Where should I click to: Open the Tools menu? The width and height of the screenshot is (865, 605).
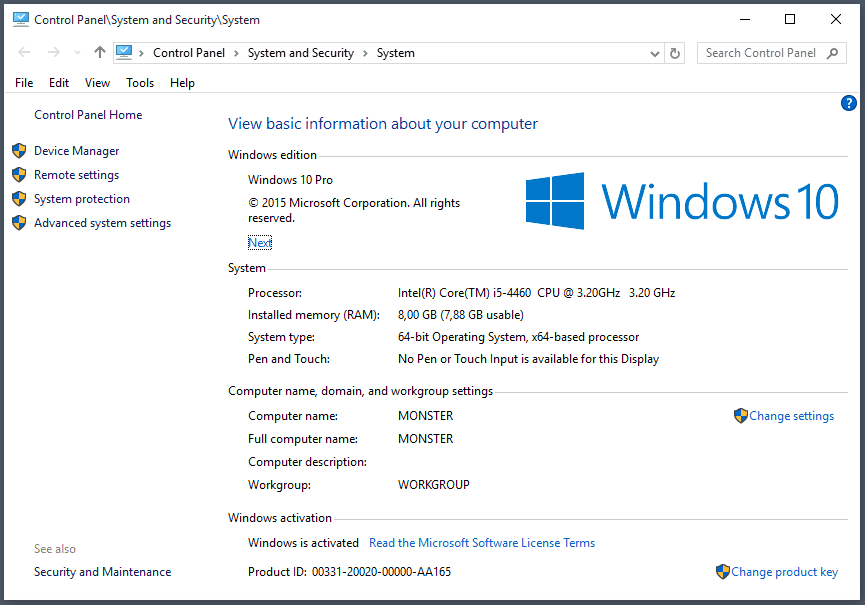pos(140,83)
